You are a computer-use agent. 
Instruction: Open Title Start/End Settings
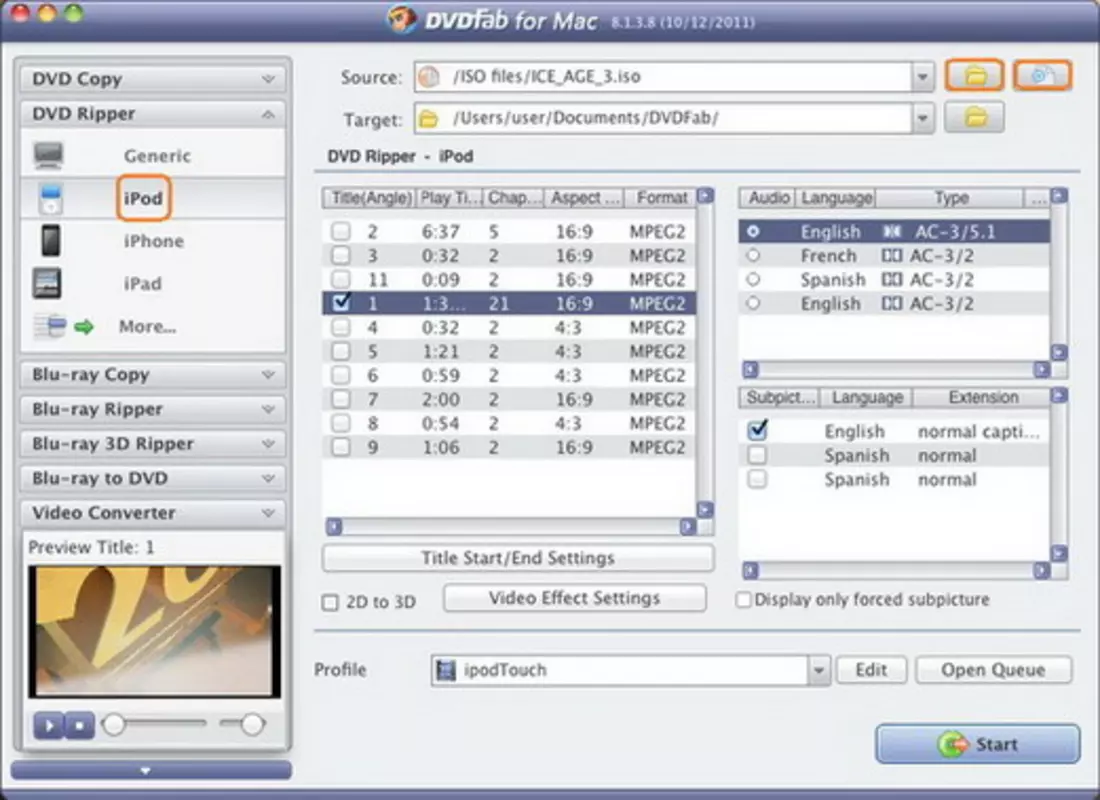click(x=518, y=558)
